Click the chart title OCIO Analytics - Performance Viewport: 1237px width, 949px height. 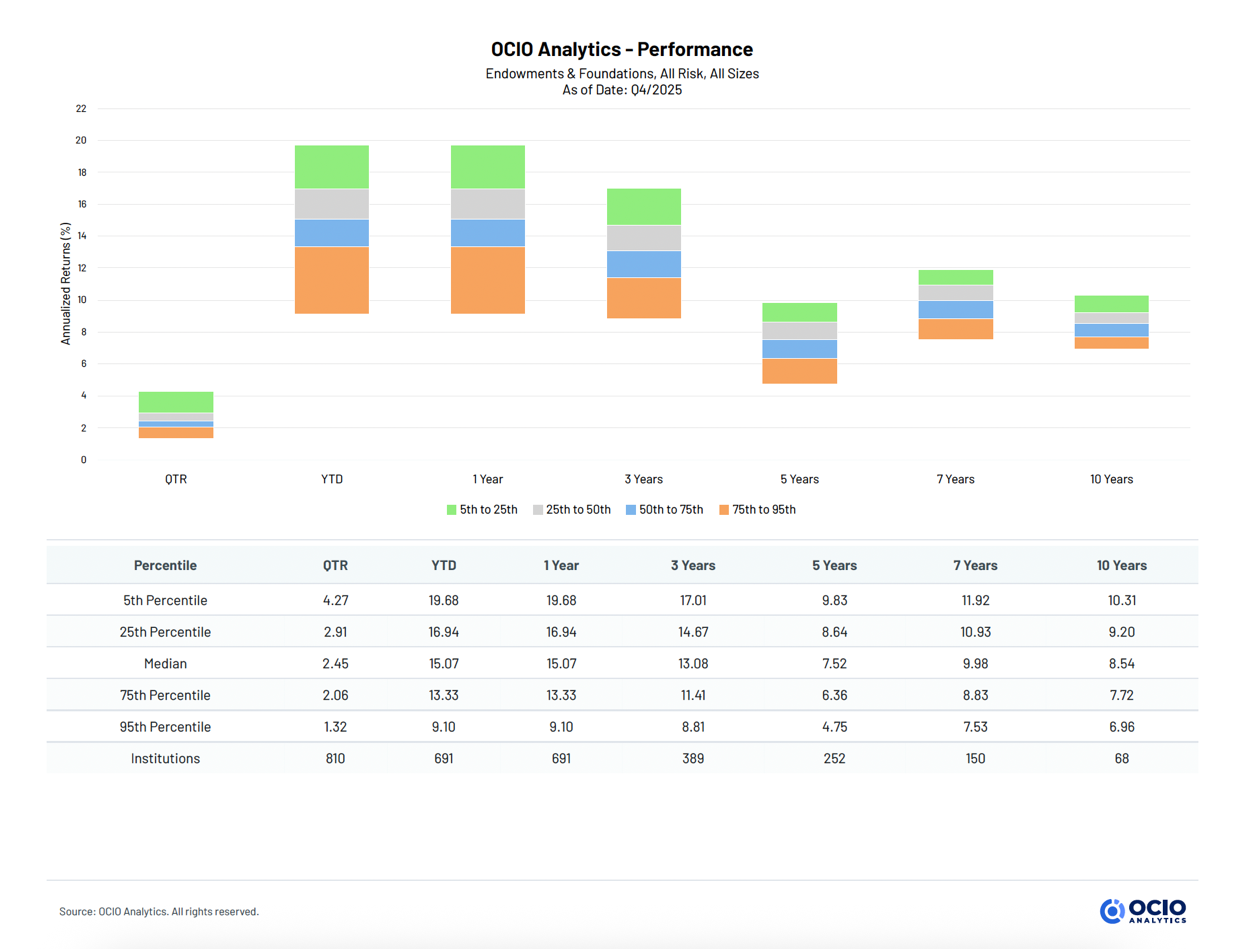[618, 48]
